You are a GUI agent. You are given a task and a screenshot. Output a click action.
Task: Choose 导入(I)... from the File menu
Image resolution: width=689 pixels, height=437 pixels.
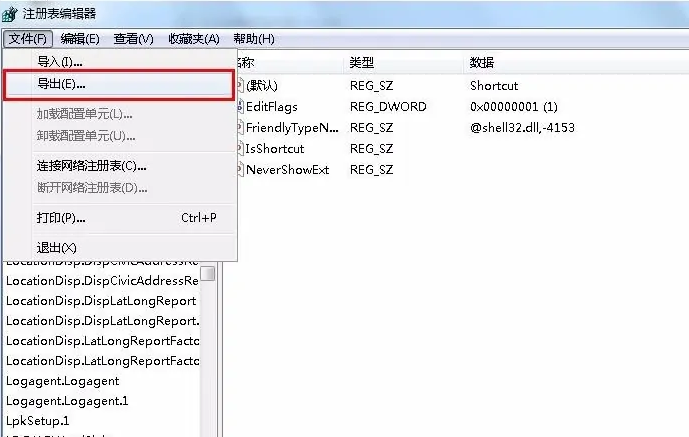pyautogui.click(x=60, y=62)
